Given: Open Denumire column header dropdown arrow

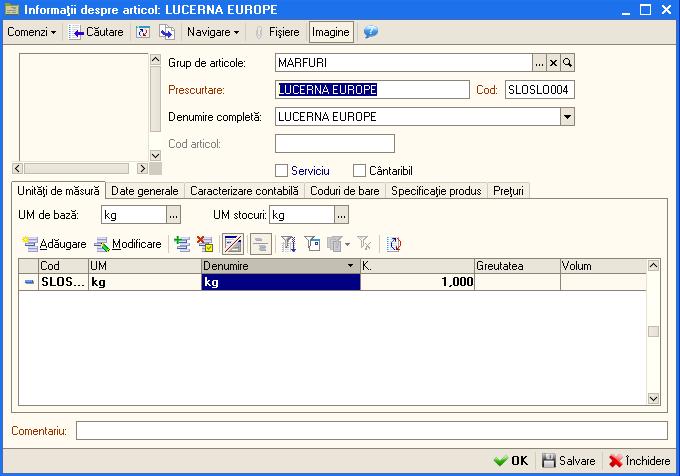Looking at the screenshot, I should pyautogui.click(x=350, y=266).
